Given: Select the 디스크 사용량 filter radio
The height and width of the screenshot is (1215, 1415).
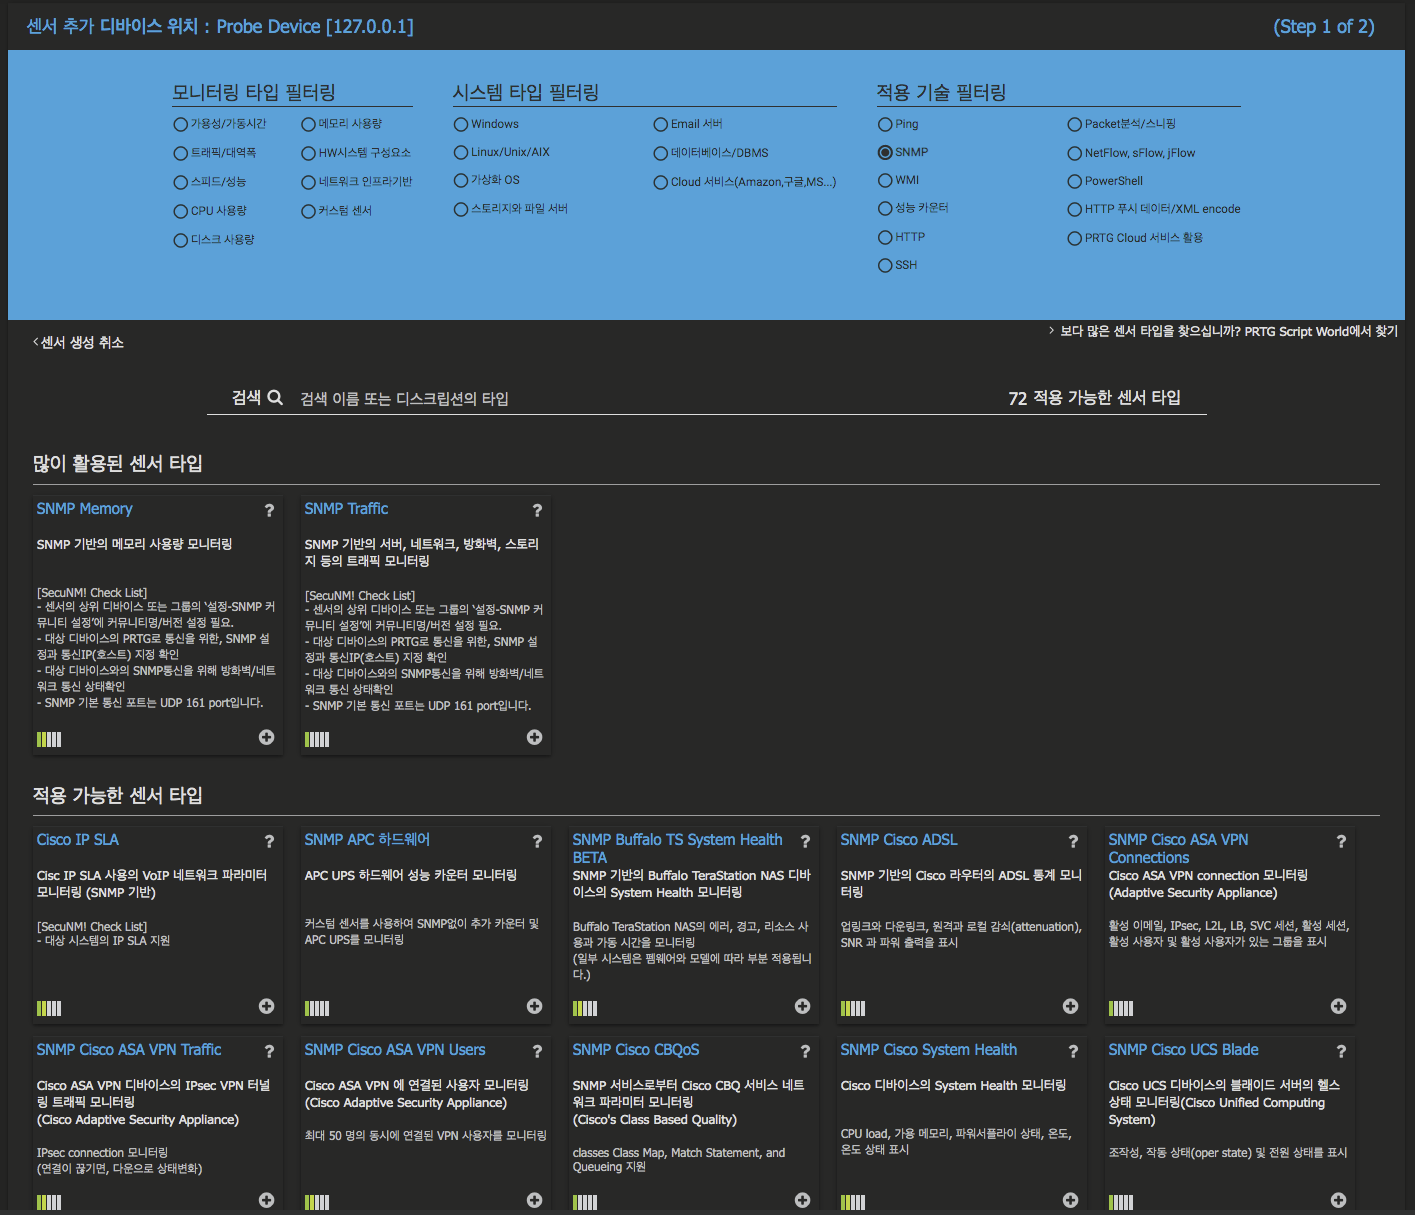Looking at the screenshot, I should tap(180, 241).
